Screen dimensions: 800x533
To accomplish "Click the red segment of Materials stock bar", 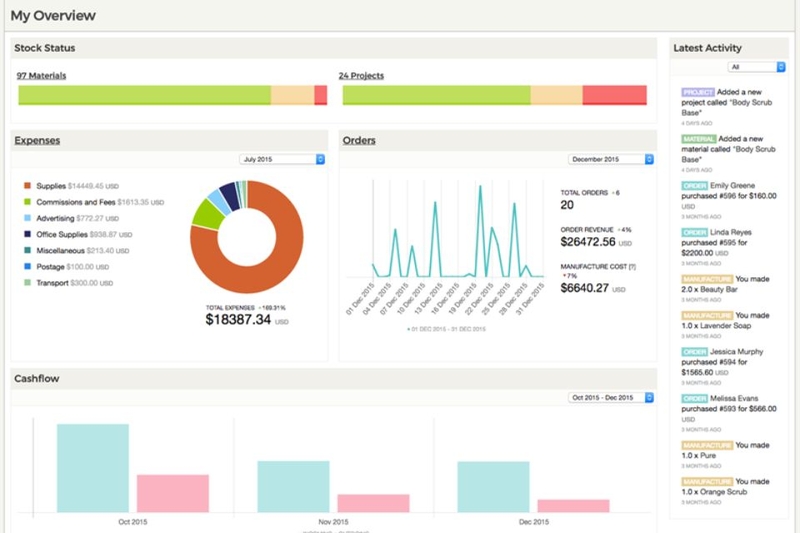I will [x=320, y=95].
